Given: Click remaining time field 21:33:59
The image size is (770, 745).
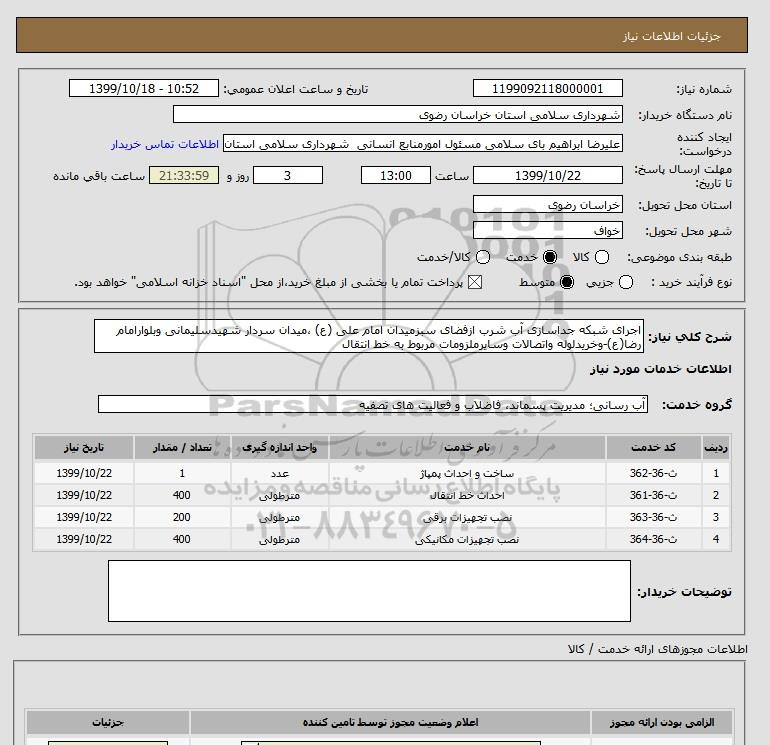Looking at the screenshot, I should click(x=184, y=175).
